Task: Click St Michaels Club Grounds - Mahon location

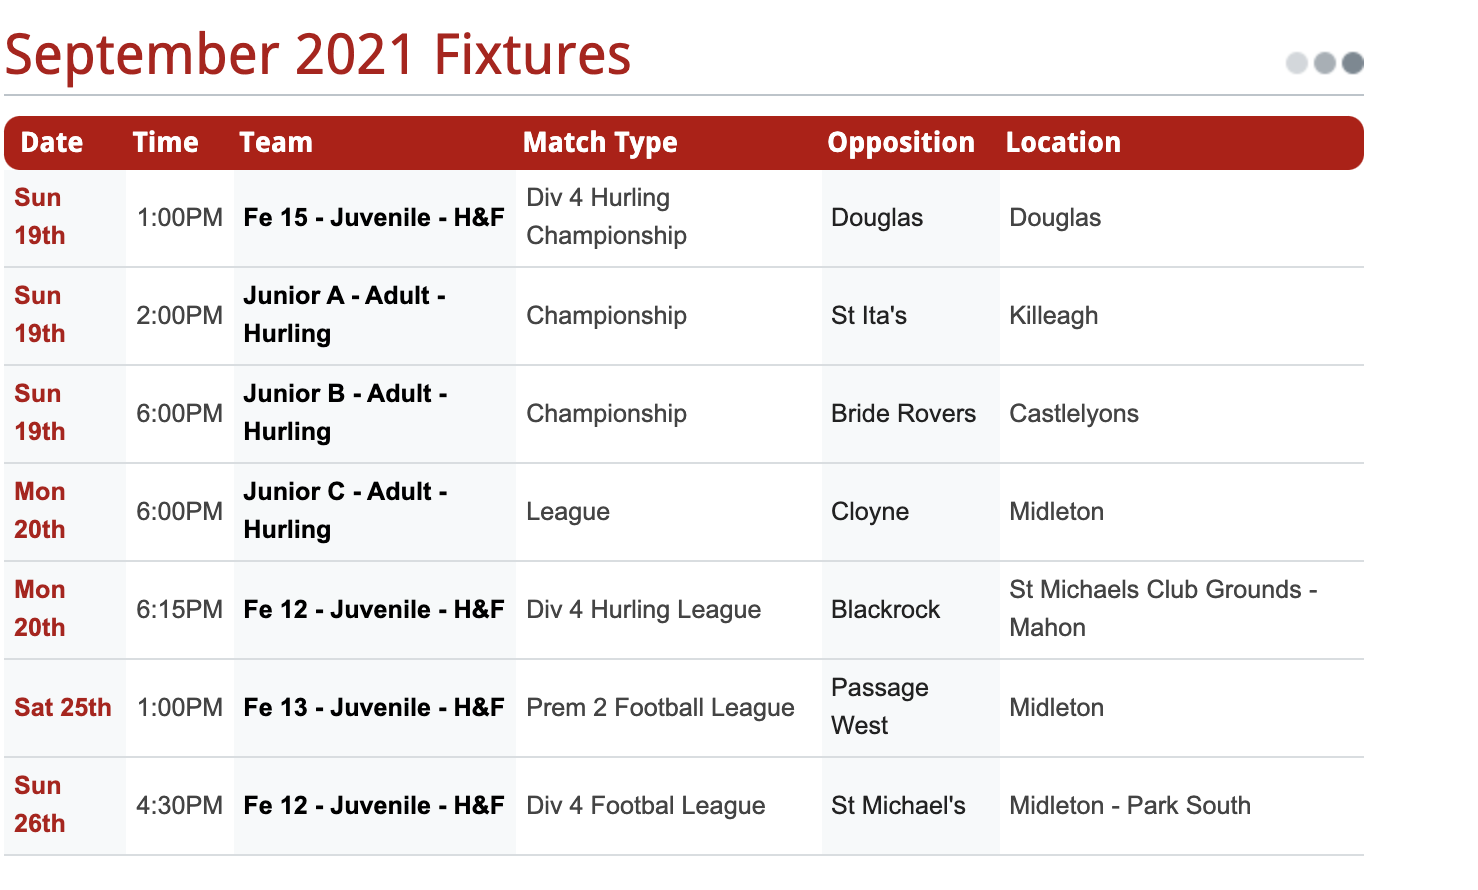Action: click(x=1163, y=608)
